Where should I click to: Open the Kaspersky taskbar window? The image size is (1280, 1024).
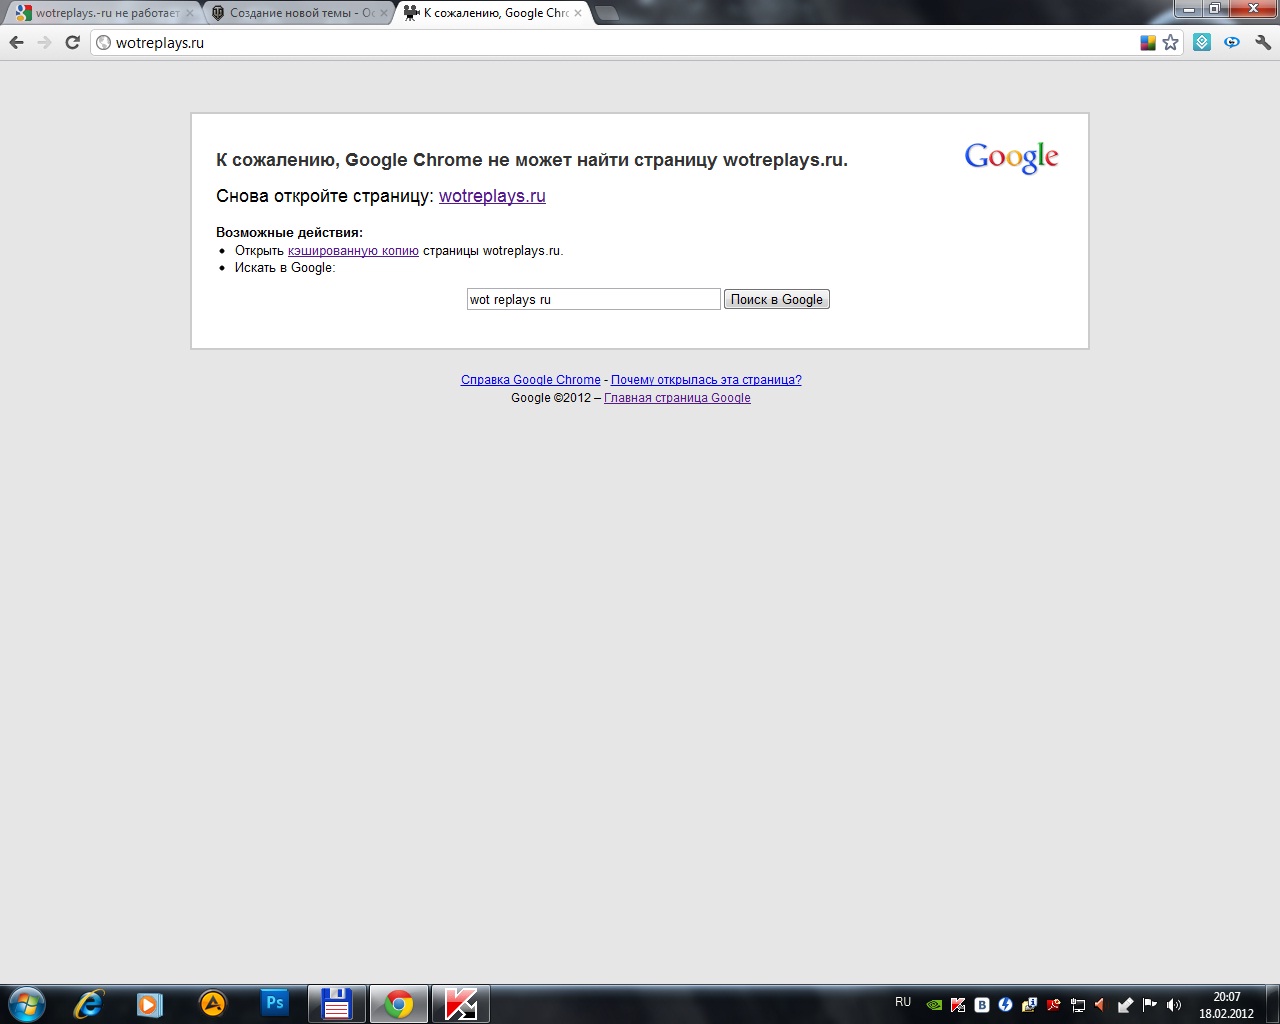click(x=461, y=1003)
